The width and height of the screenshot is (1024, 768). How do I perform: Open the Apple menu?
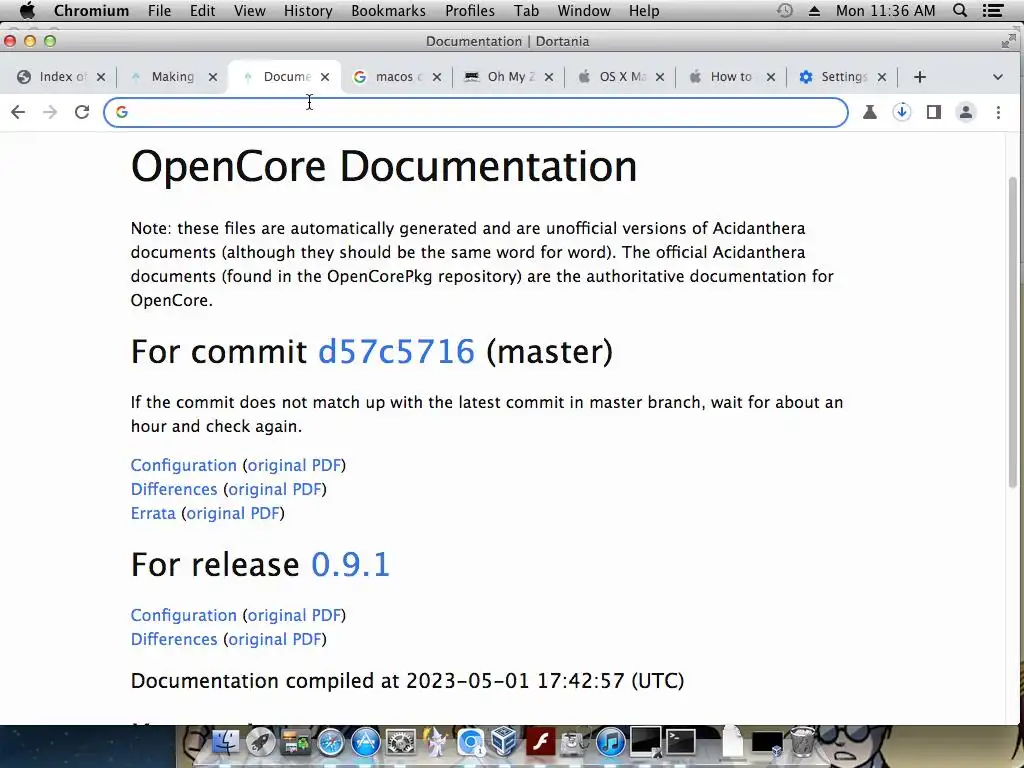pyautogui.click(x=27, y=10)
